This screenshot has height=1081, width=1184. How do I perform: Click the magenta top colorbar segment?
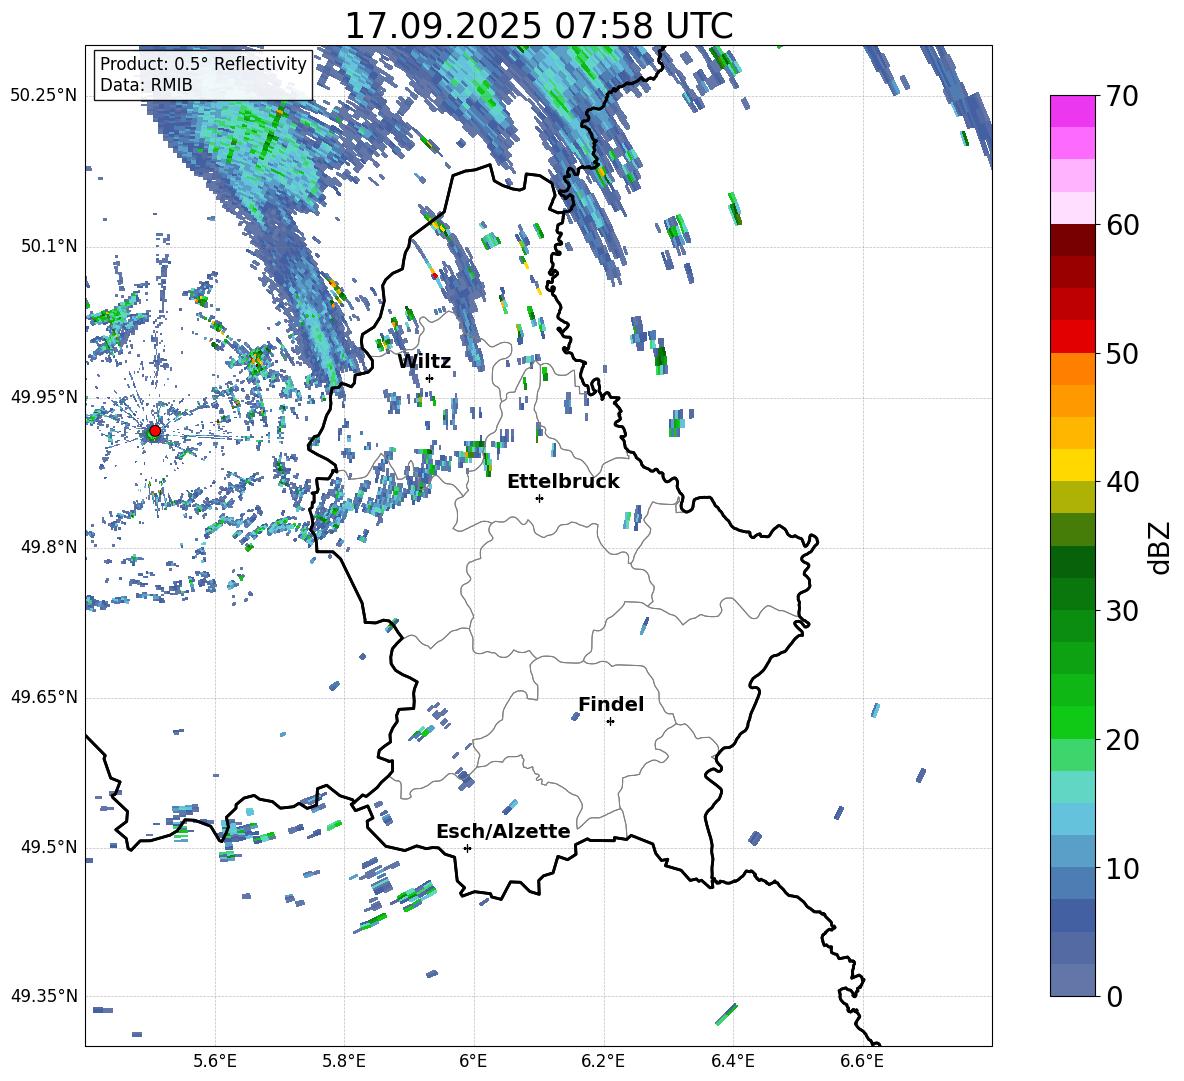(x=1072, y=111)
